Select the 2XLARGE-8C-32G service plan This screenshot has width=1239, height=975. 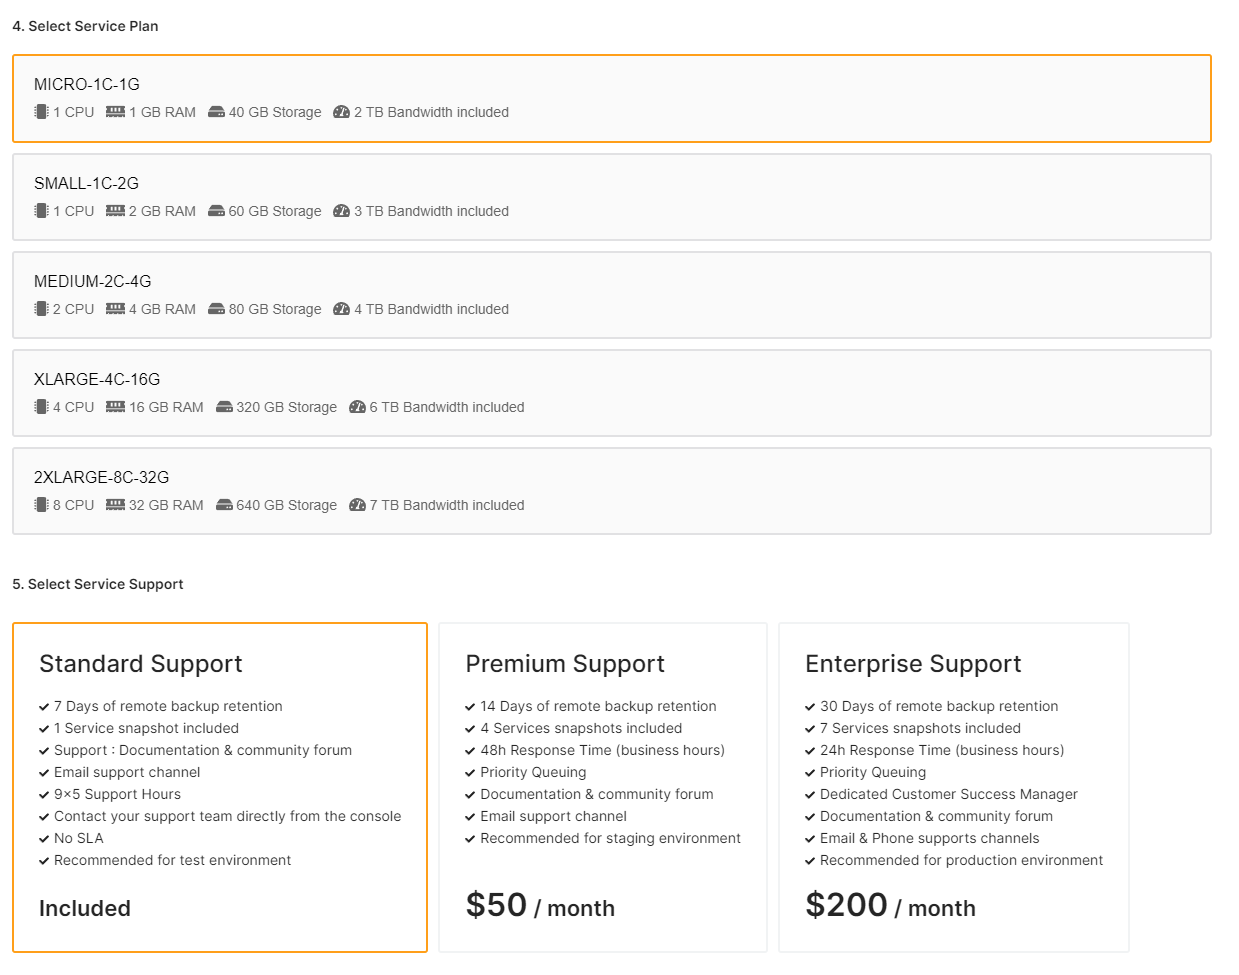click(x=611, y=491)
